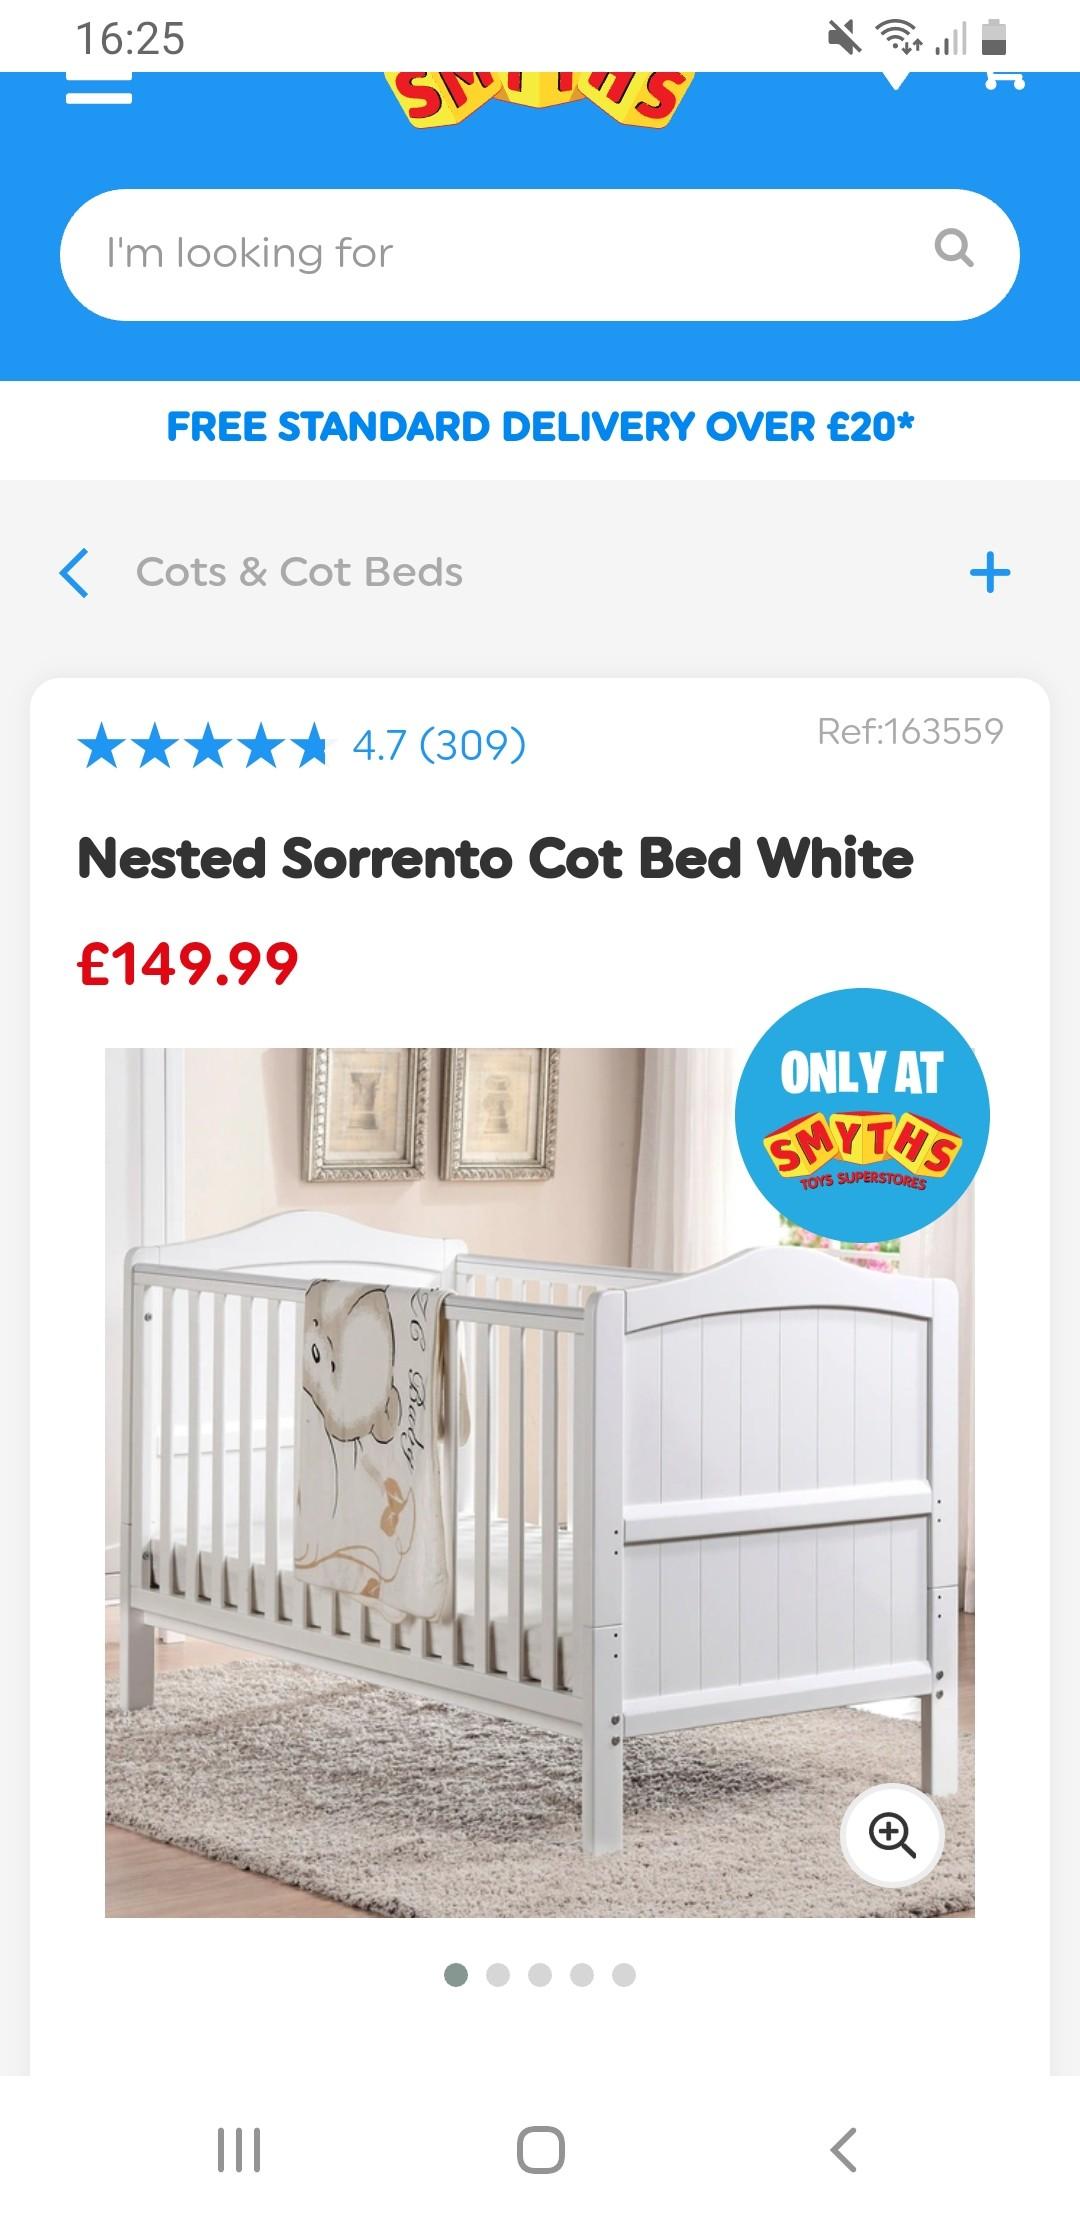Zoom into the product image
This screenshot has height=2220, width=1080.
[x=892, y=1835]
